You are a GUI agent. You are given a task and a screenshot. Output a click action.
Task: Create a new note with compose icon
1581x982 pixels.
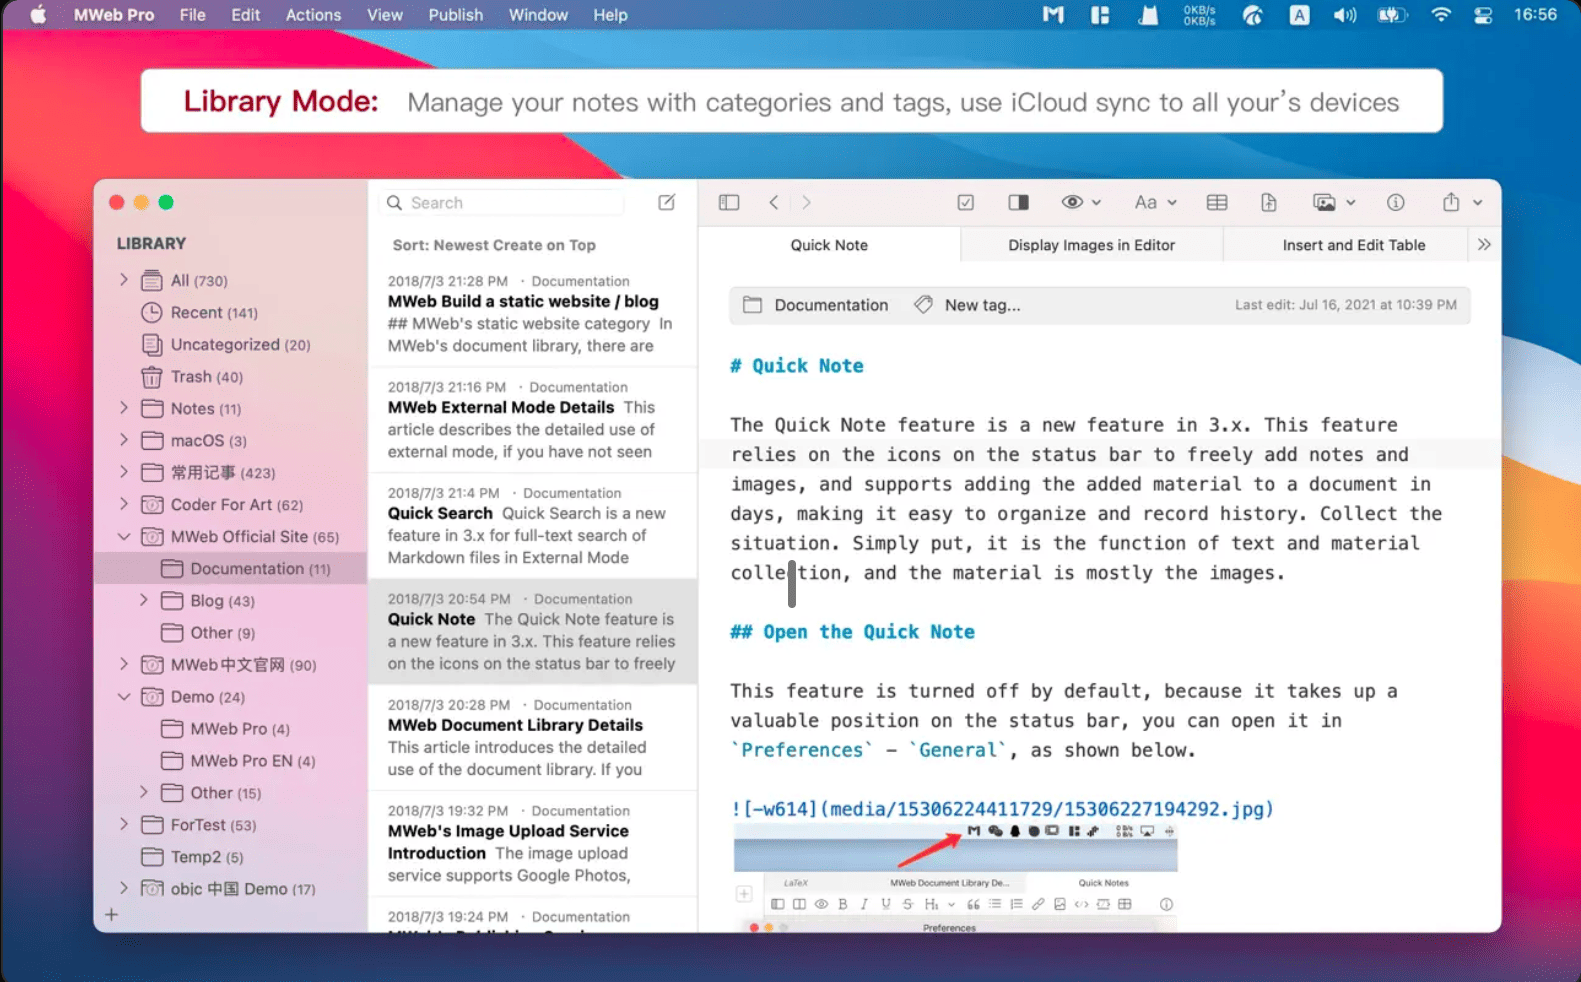(x=666, y=202)
